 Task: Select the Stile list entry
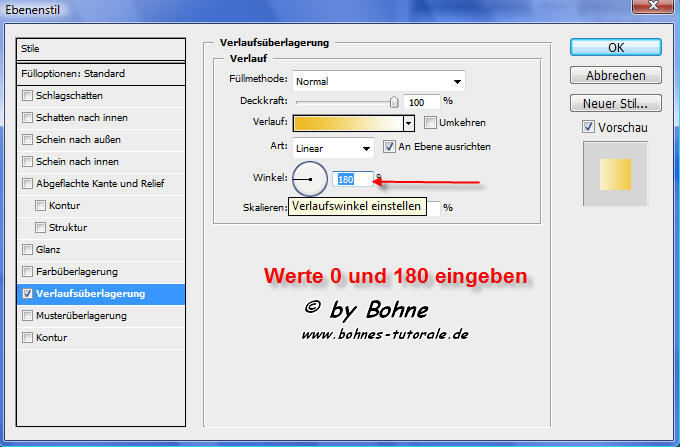pyautogui.click(x=102, y=48)
